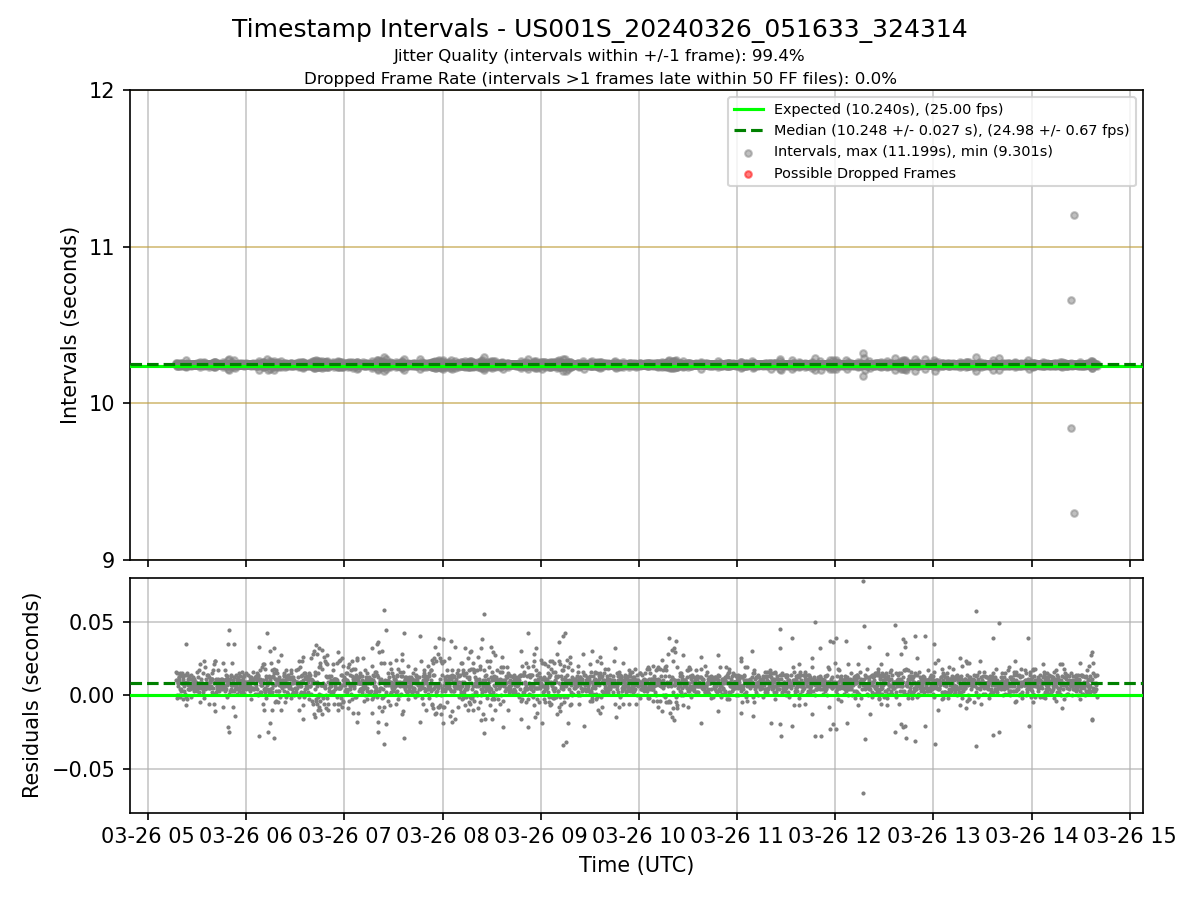Image resolution: width=1200 pixels, height=900 pixels.
Task: Click the highest residual outlier at the top edge of the residuals plot
Action: tap(863, 580)
